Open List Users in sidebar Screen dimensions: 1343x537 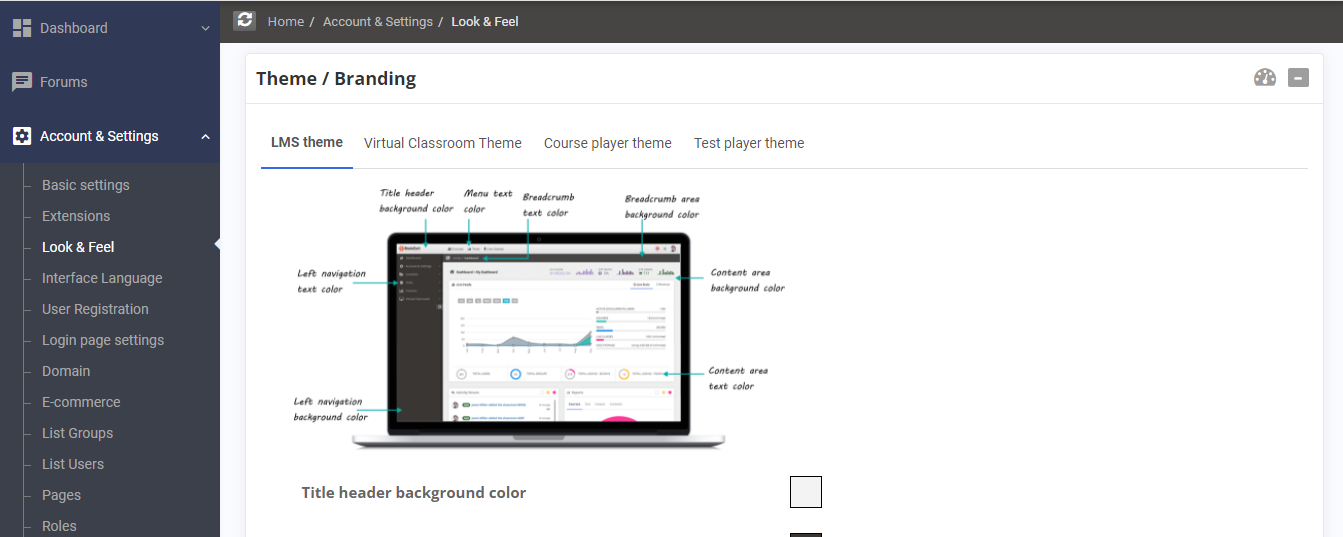coord(73,464)
